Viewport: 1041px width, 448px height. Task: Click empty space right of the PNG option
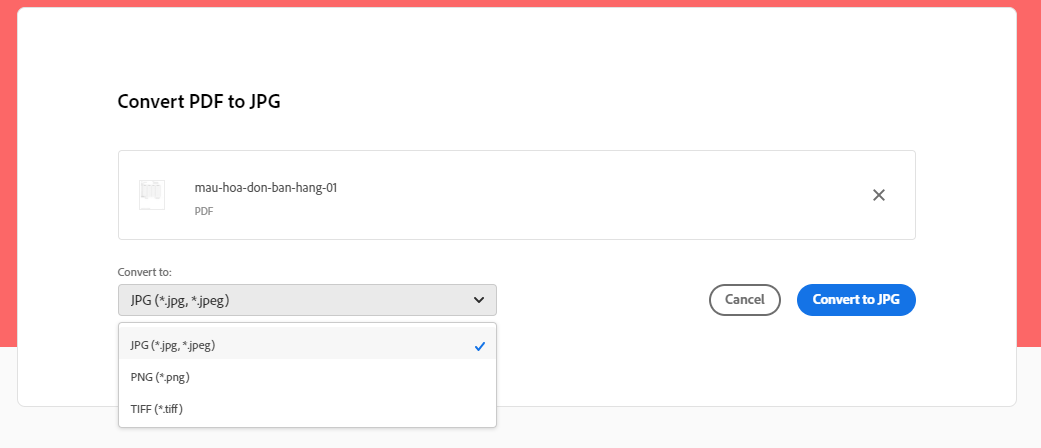pos(350,377)
